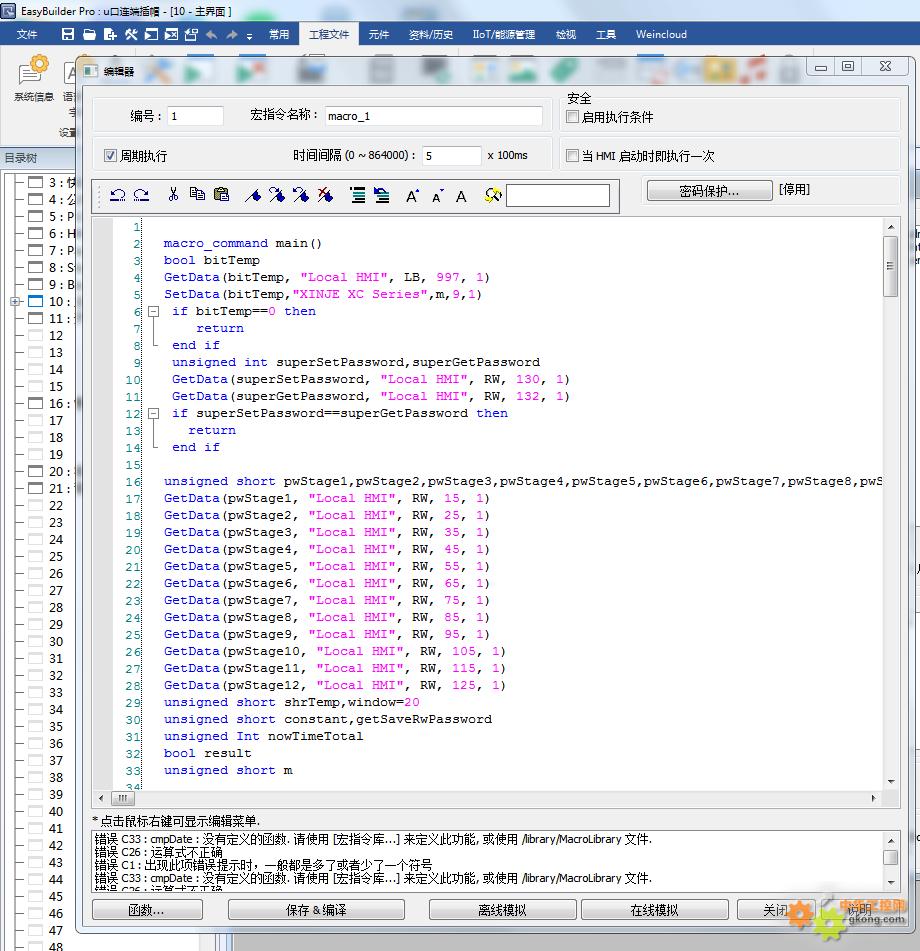The height and width of the screenshot is (951, 920).
Task: Toggle checkbox for window 16 in tree
Action: (36, 403)
